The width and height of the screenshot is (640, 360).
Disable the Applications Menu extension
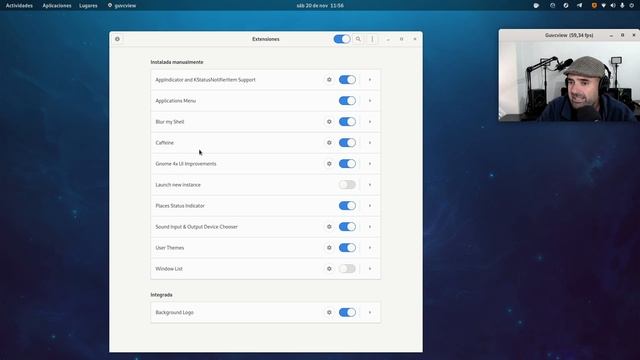[347, 101]
